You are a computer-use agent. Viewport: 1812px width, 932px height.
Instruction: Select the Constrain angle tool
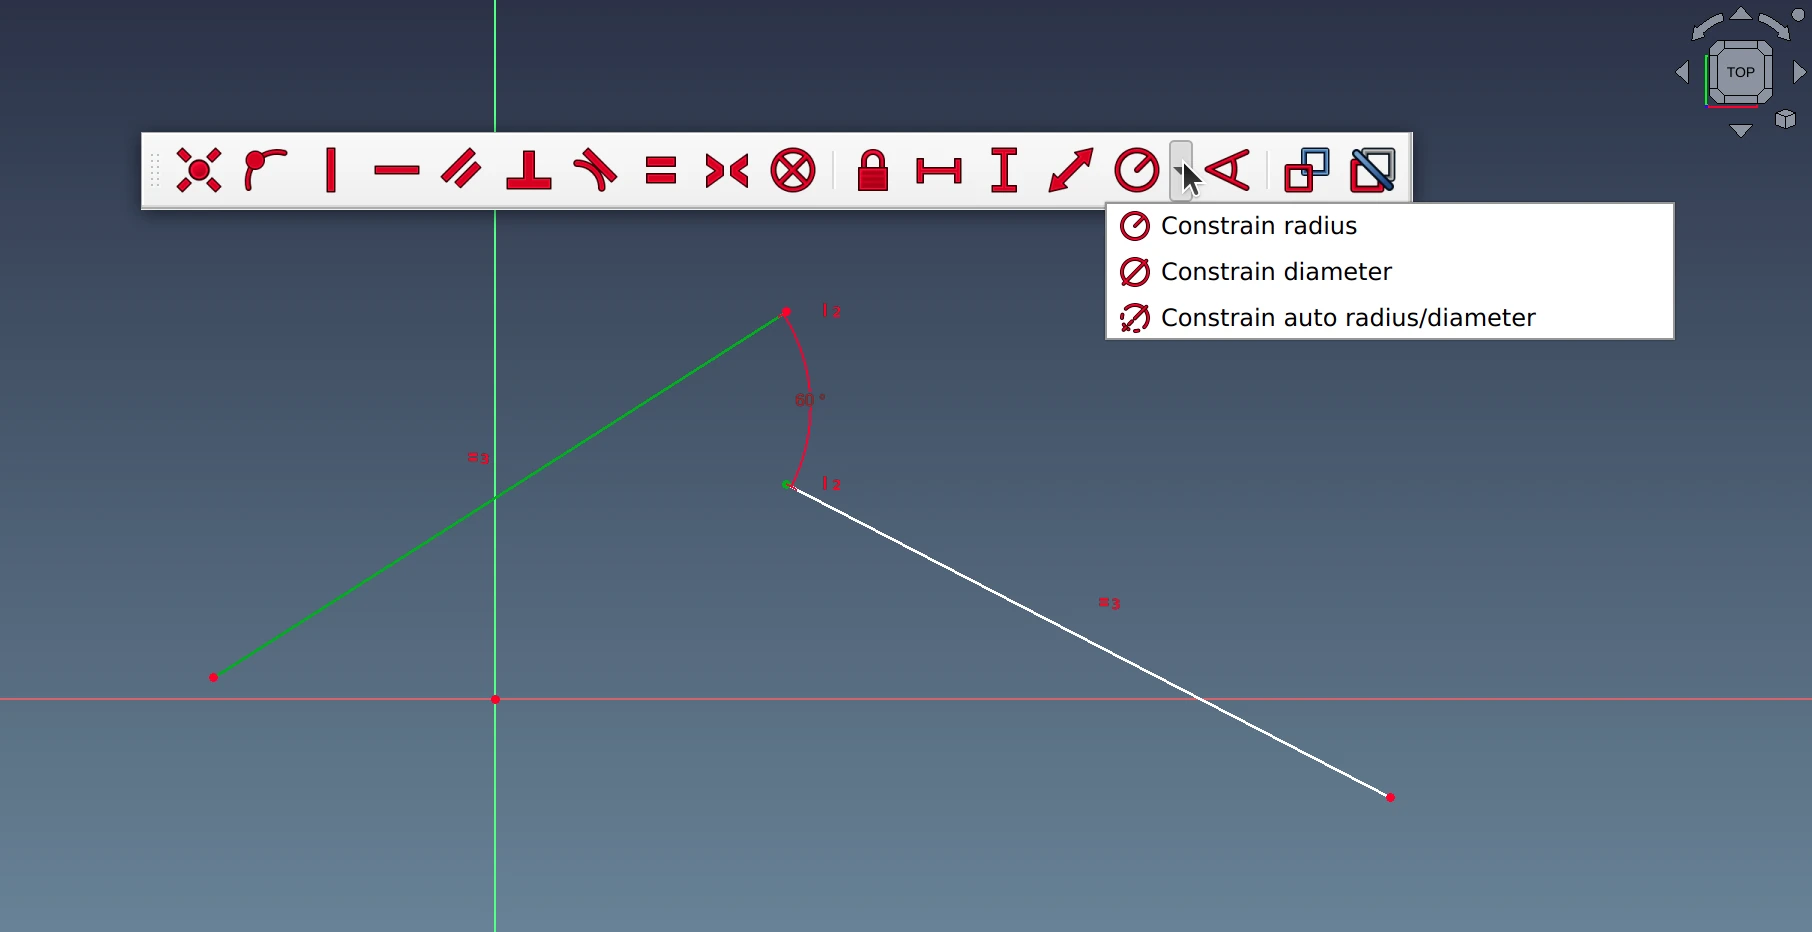pyautogui.click(x=1228, y=170)
